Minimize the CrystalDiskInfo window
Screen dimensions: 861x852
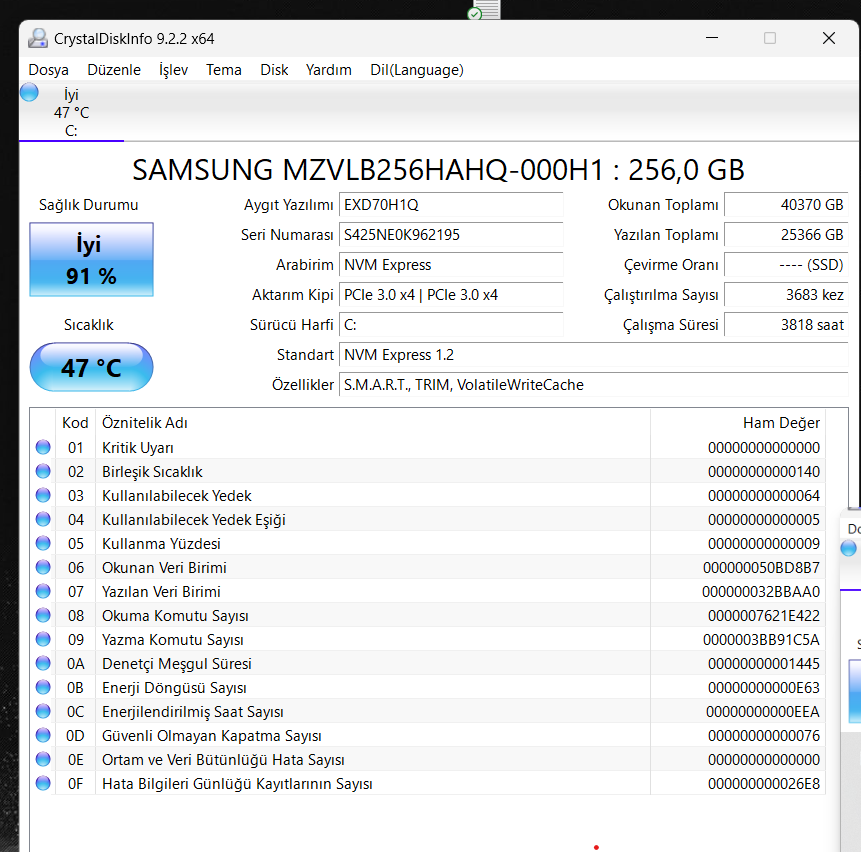712,38
